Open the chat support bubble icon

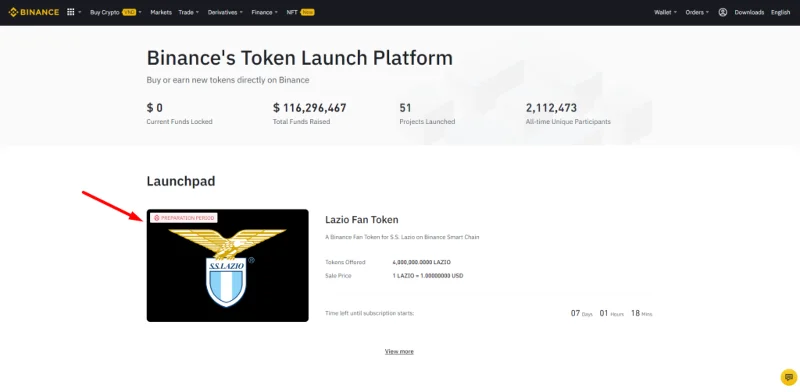tap(788, 377)
